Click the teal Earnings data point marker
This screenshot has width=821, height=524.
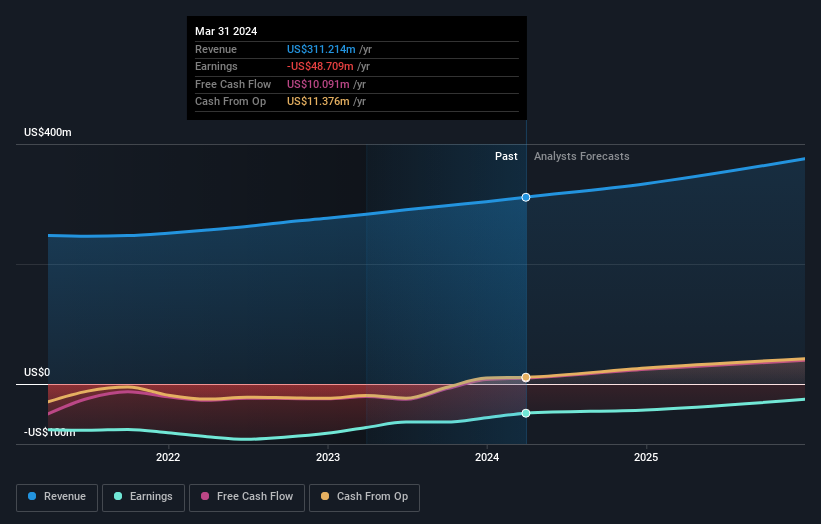[526, 413]
